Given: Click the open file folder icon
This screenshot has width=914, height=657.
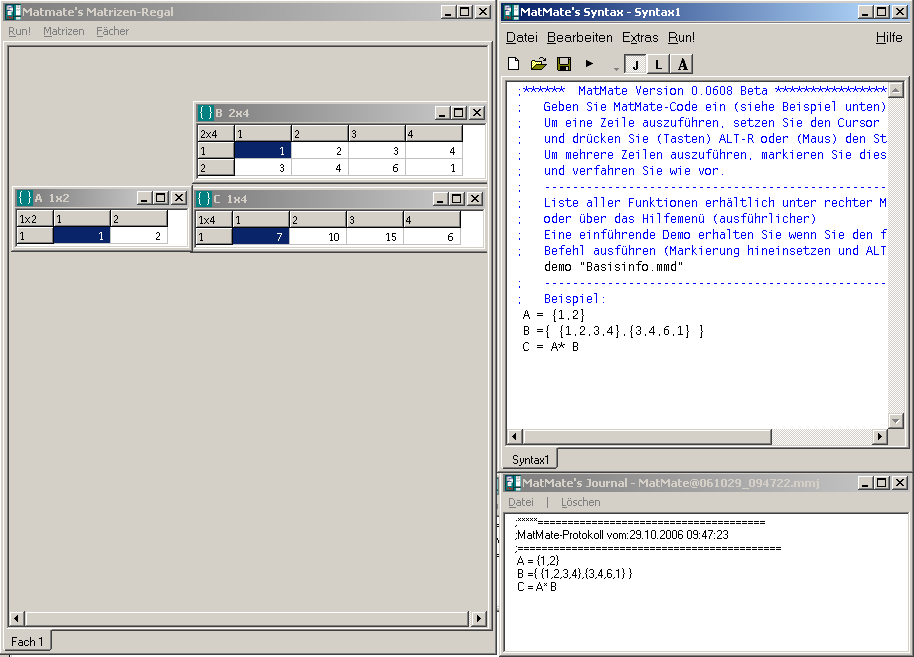Looking at the screenshot, I should point(538,64).
